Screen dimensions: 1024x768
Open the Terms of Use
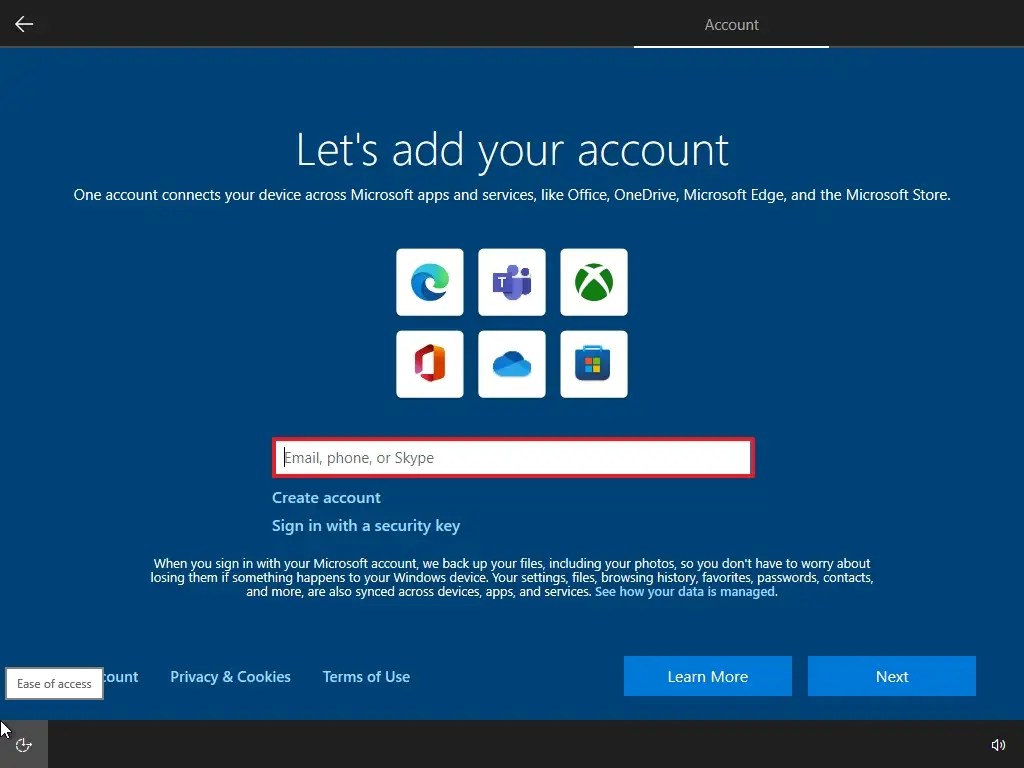366,676
